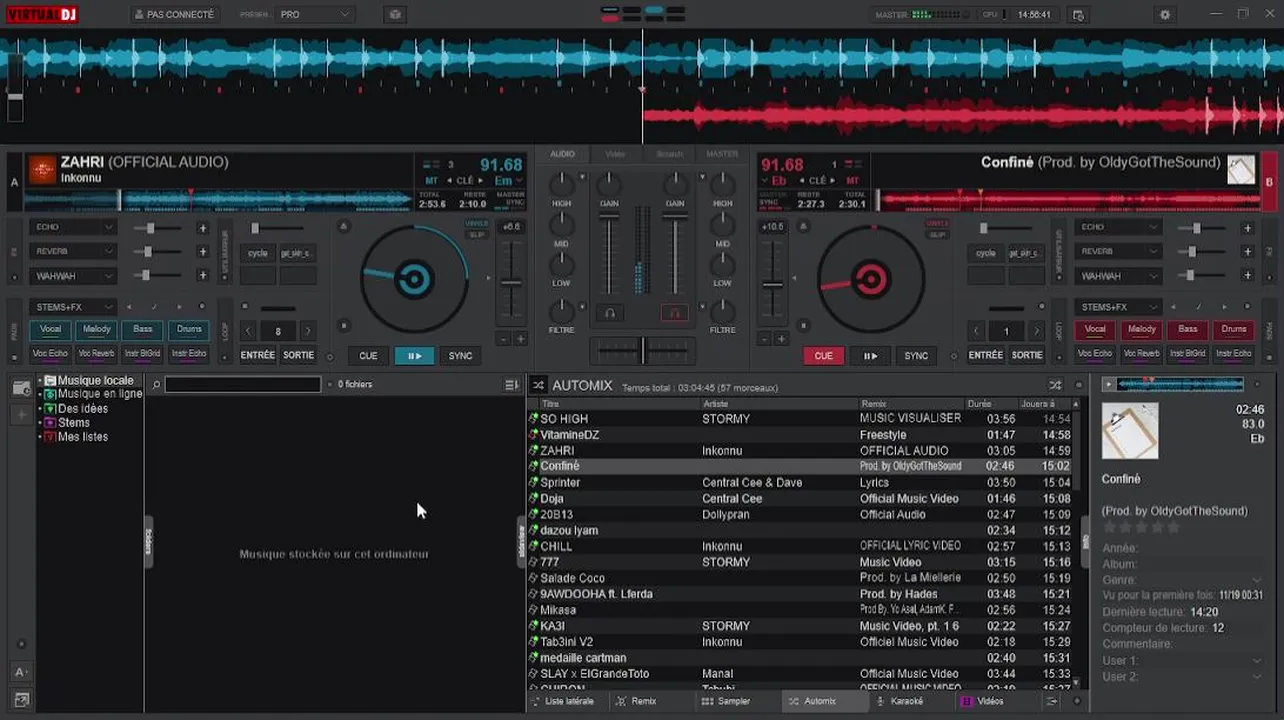This screenshot has width=1284, height=720.
Task: Toggle VINYLE mode on deck A
Action: tap(477, 224)
